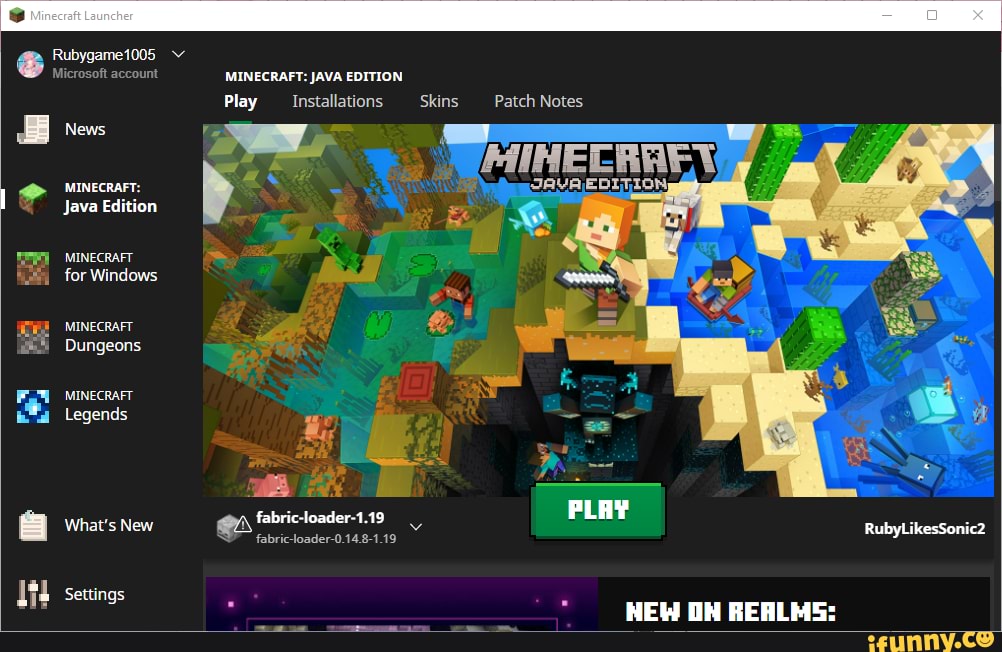The image size is (1002, 652).
Task: Click the RubyLikesSonic2 username
Action: coord(925,528)
